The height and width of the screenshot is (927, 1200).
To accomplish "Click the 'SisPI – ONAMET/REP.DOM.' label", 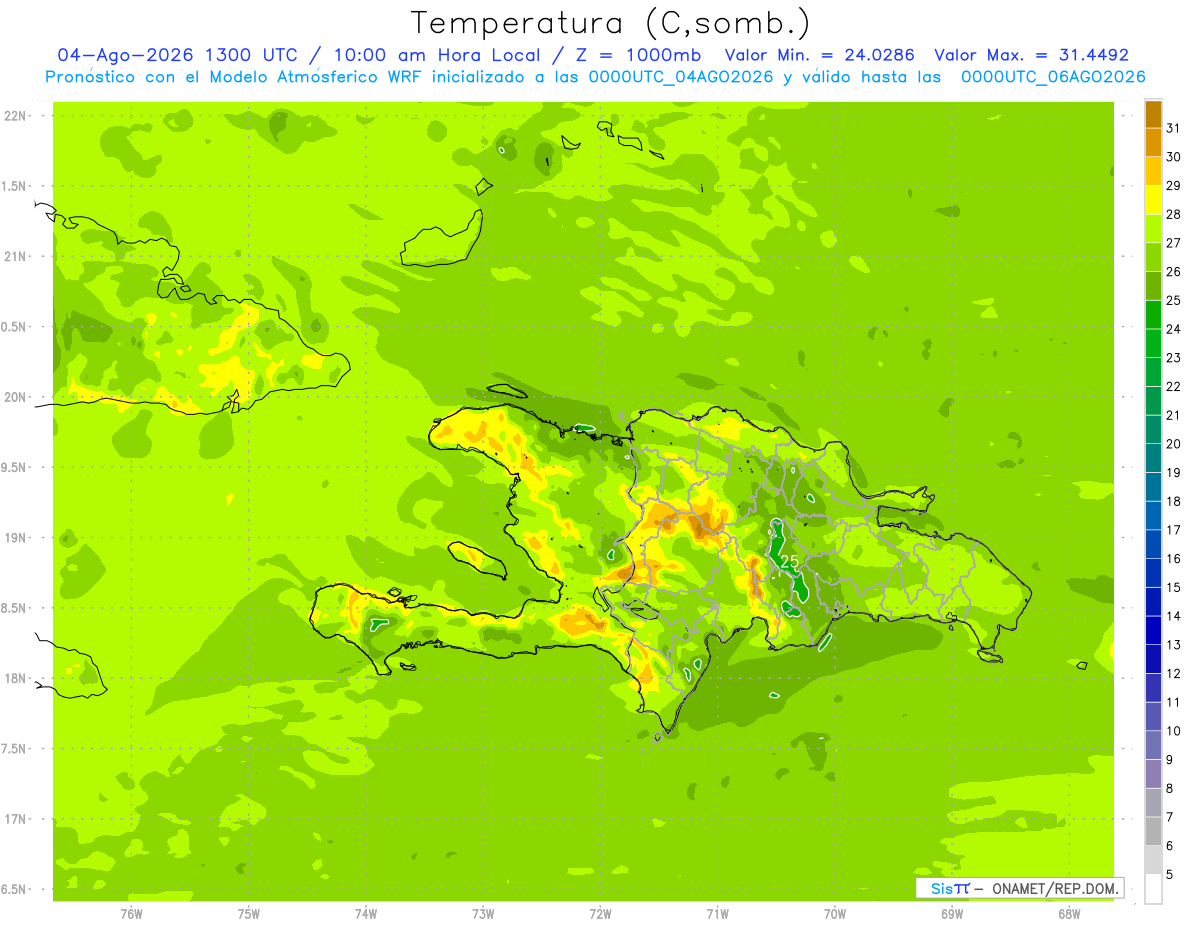I will pos(1020,888).
